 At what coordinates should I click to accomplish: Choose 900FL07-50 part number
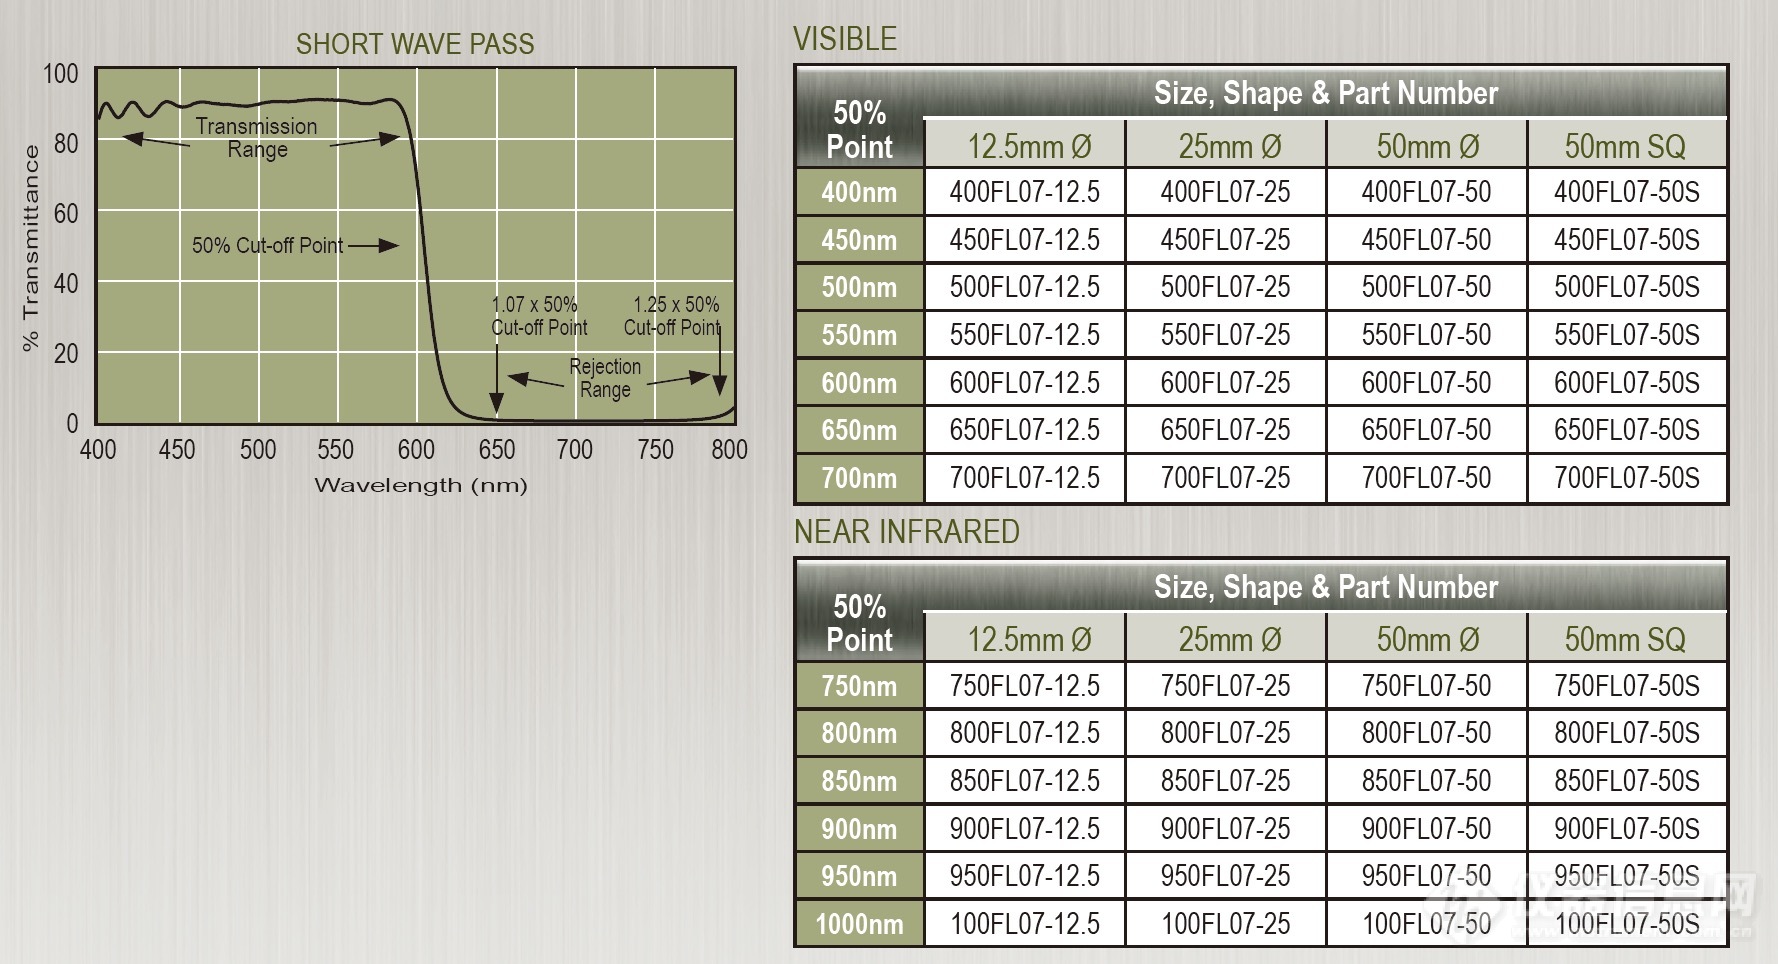[1426, 829]
